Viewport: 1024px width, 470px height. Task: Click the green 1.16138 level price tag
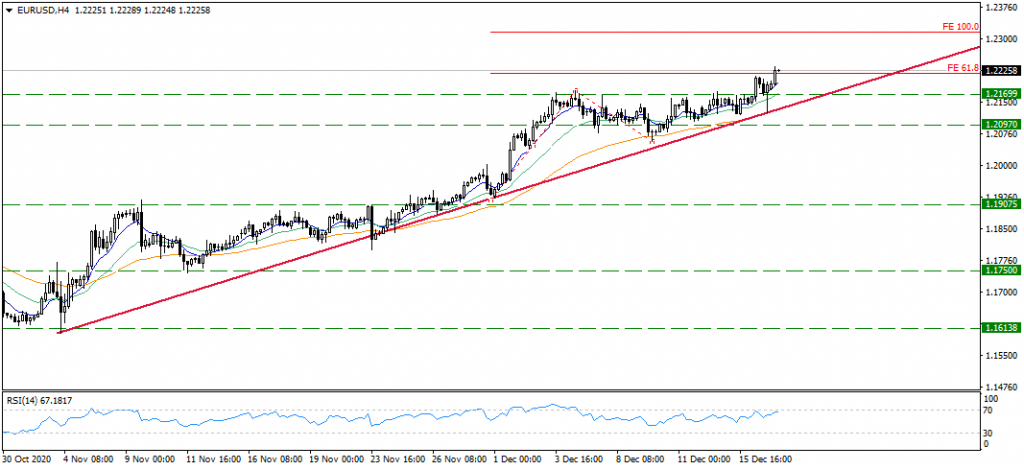[x=1001, y=327]
